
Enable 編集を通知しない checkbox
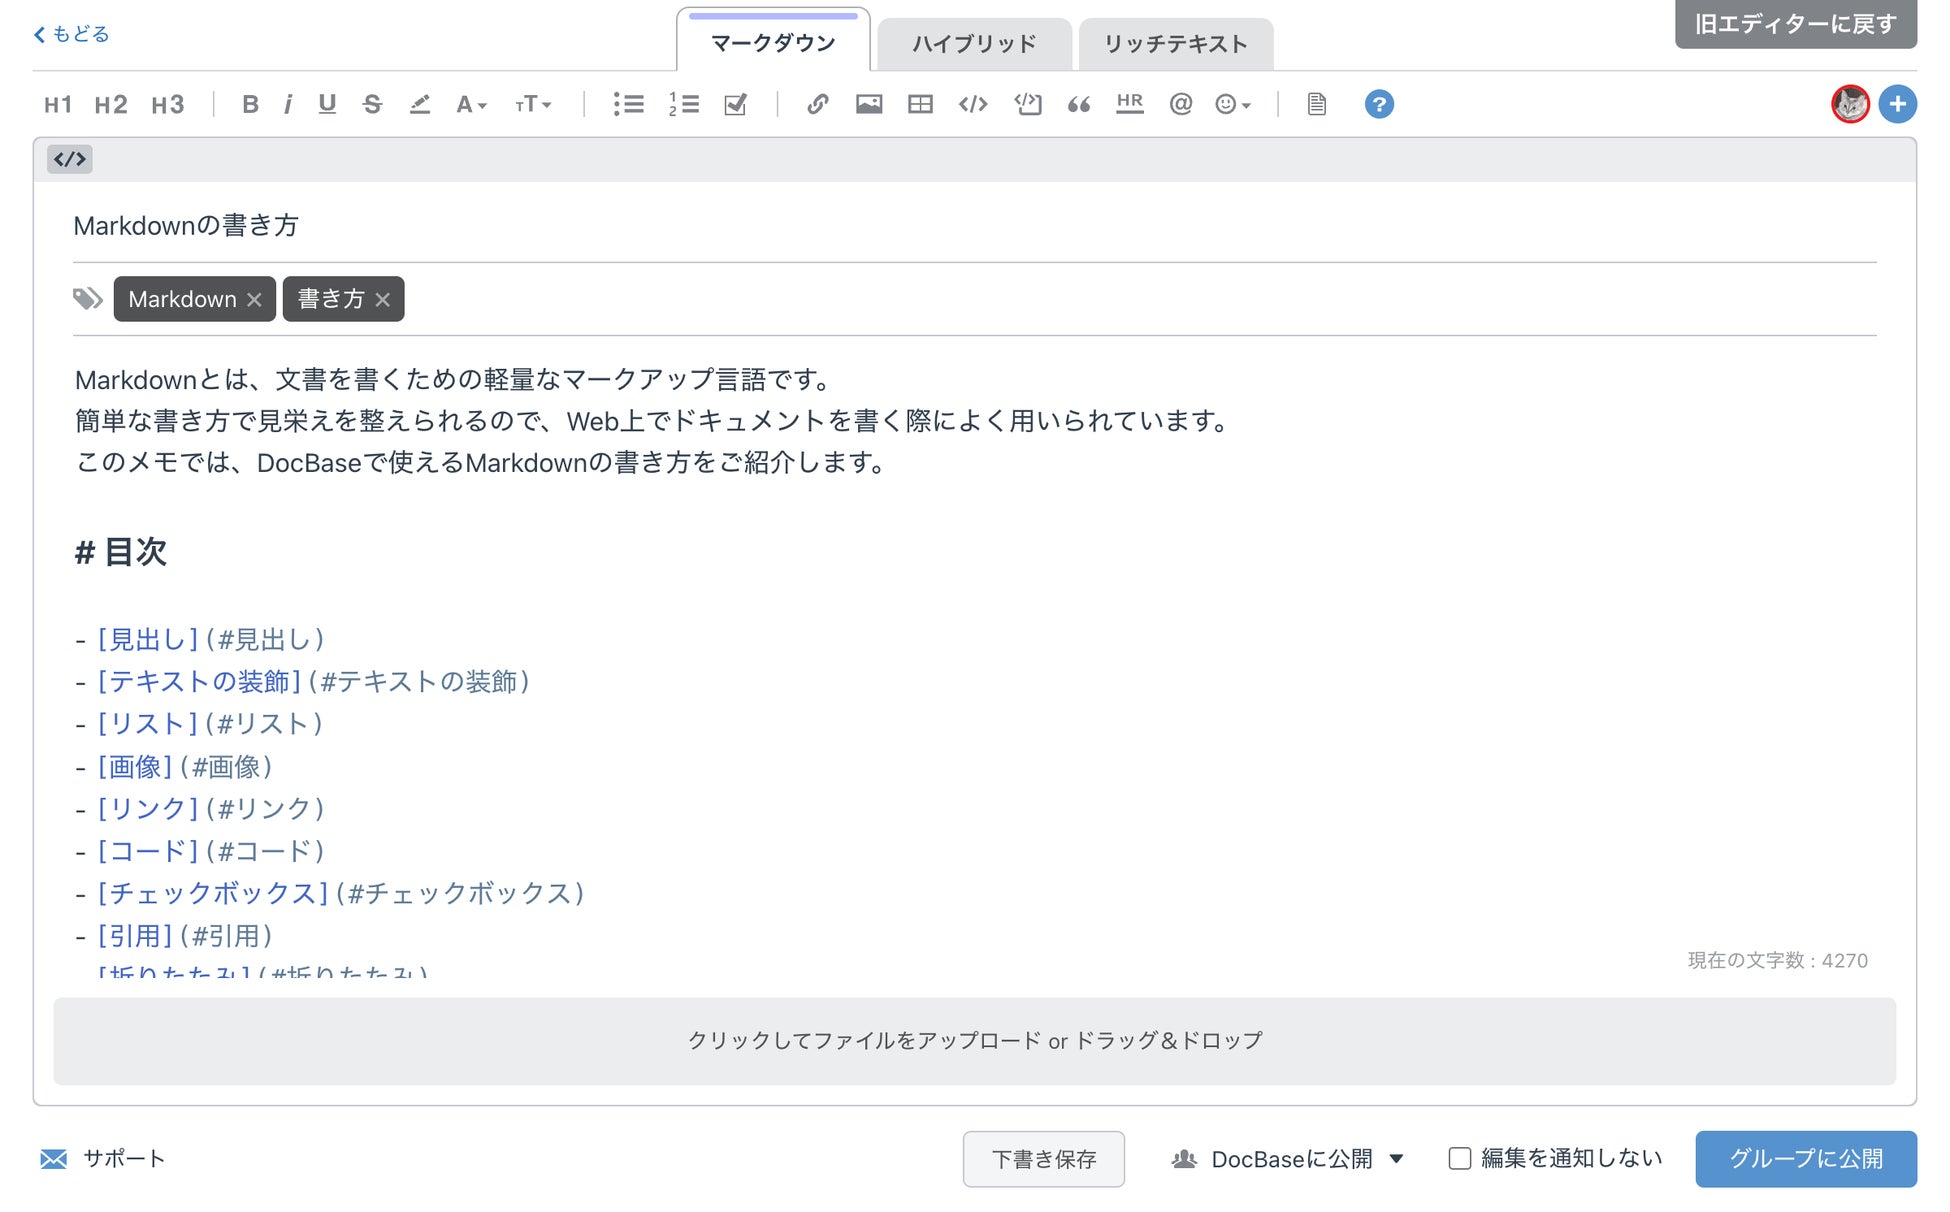(x=1459, y=1158)
